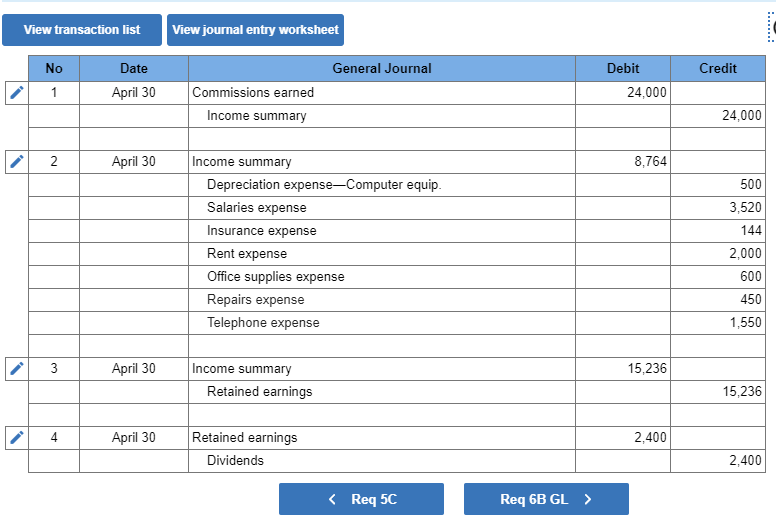Select the Telephone expense account
Screen dimensions: 776x526
pyautogui.click(x=382, y=323)
